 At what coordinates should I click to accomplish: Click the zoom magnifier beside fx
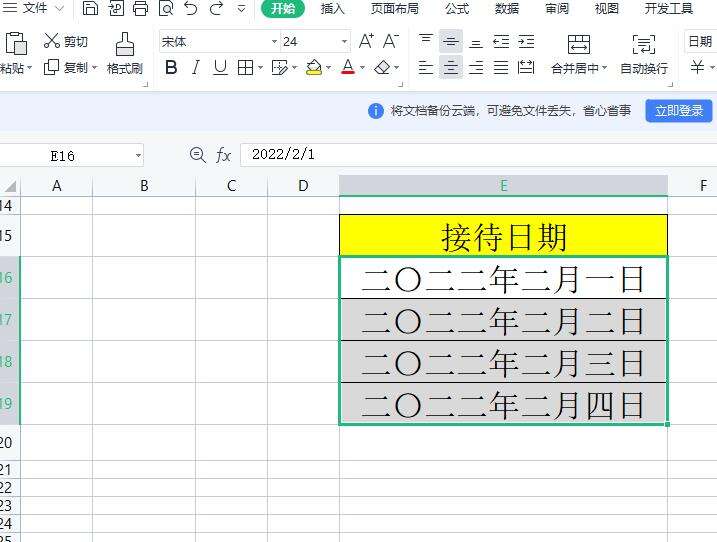click(198, 155)
